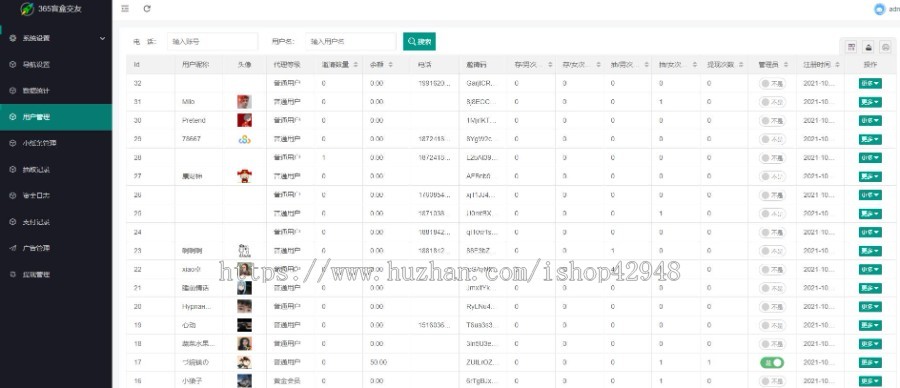Click the admin avatar icon at top right
Image resolution: width=900 pixels, height=388 pixels.
pyautogui.click(x=879, y=9)
